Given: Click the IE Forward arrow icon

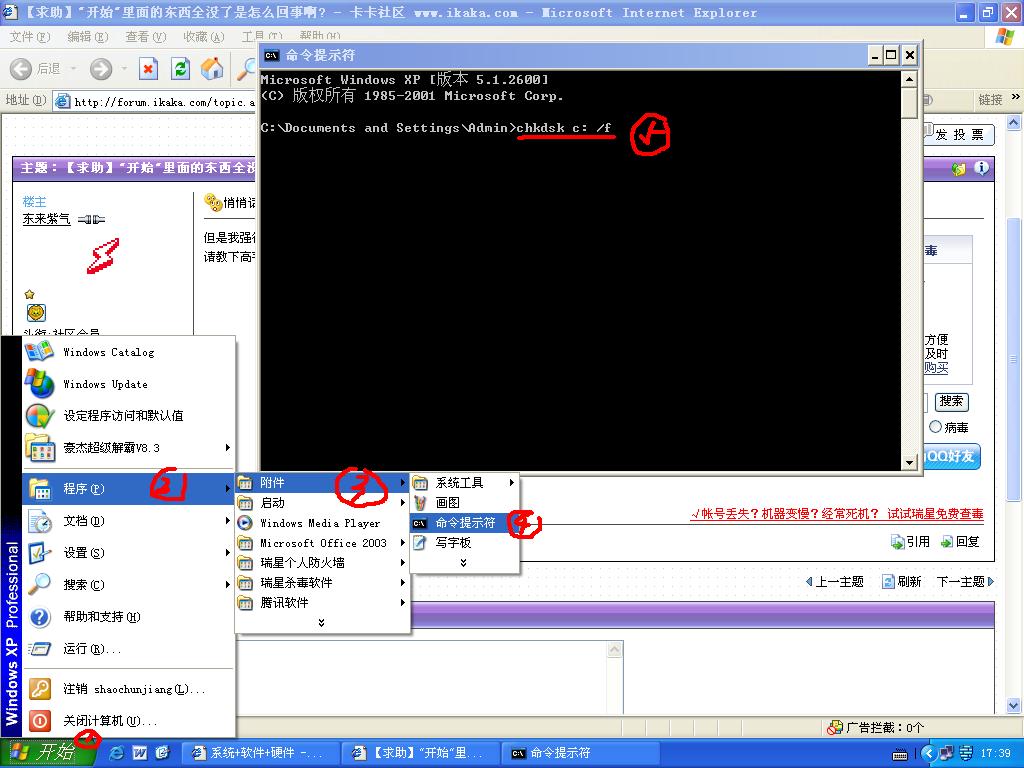Looking at the screenshot, I should (101, 69).
